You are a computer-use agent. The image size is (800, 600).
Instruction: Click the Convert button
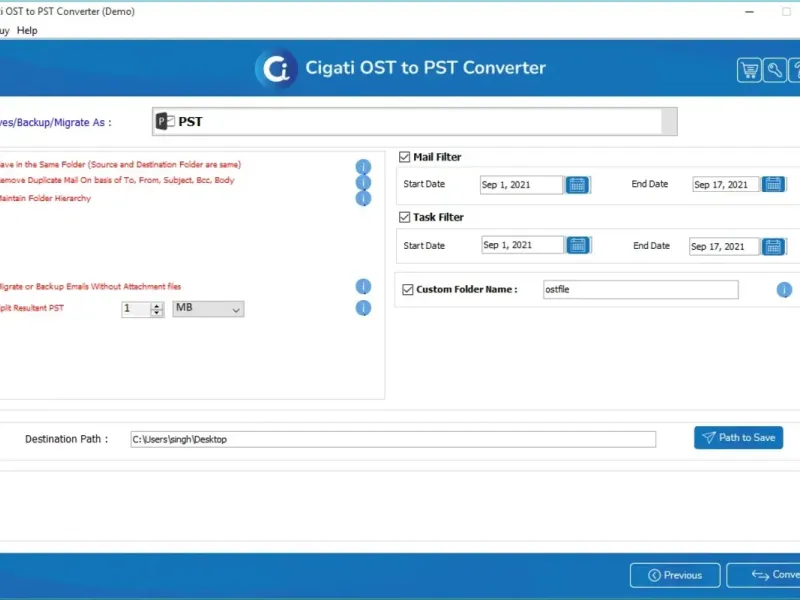pos(763,576)
